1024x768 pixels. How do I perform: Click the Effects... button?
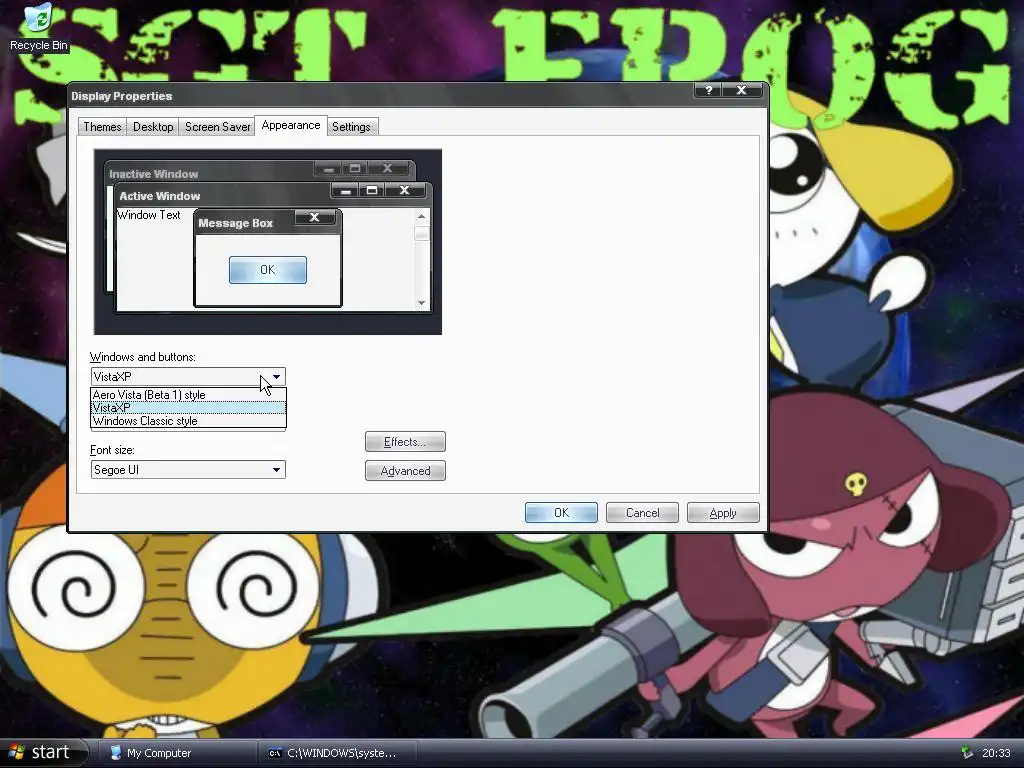(405, 442)
